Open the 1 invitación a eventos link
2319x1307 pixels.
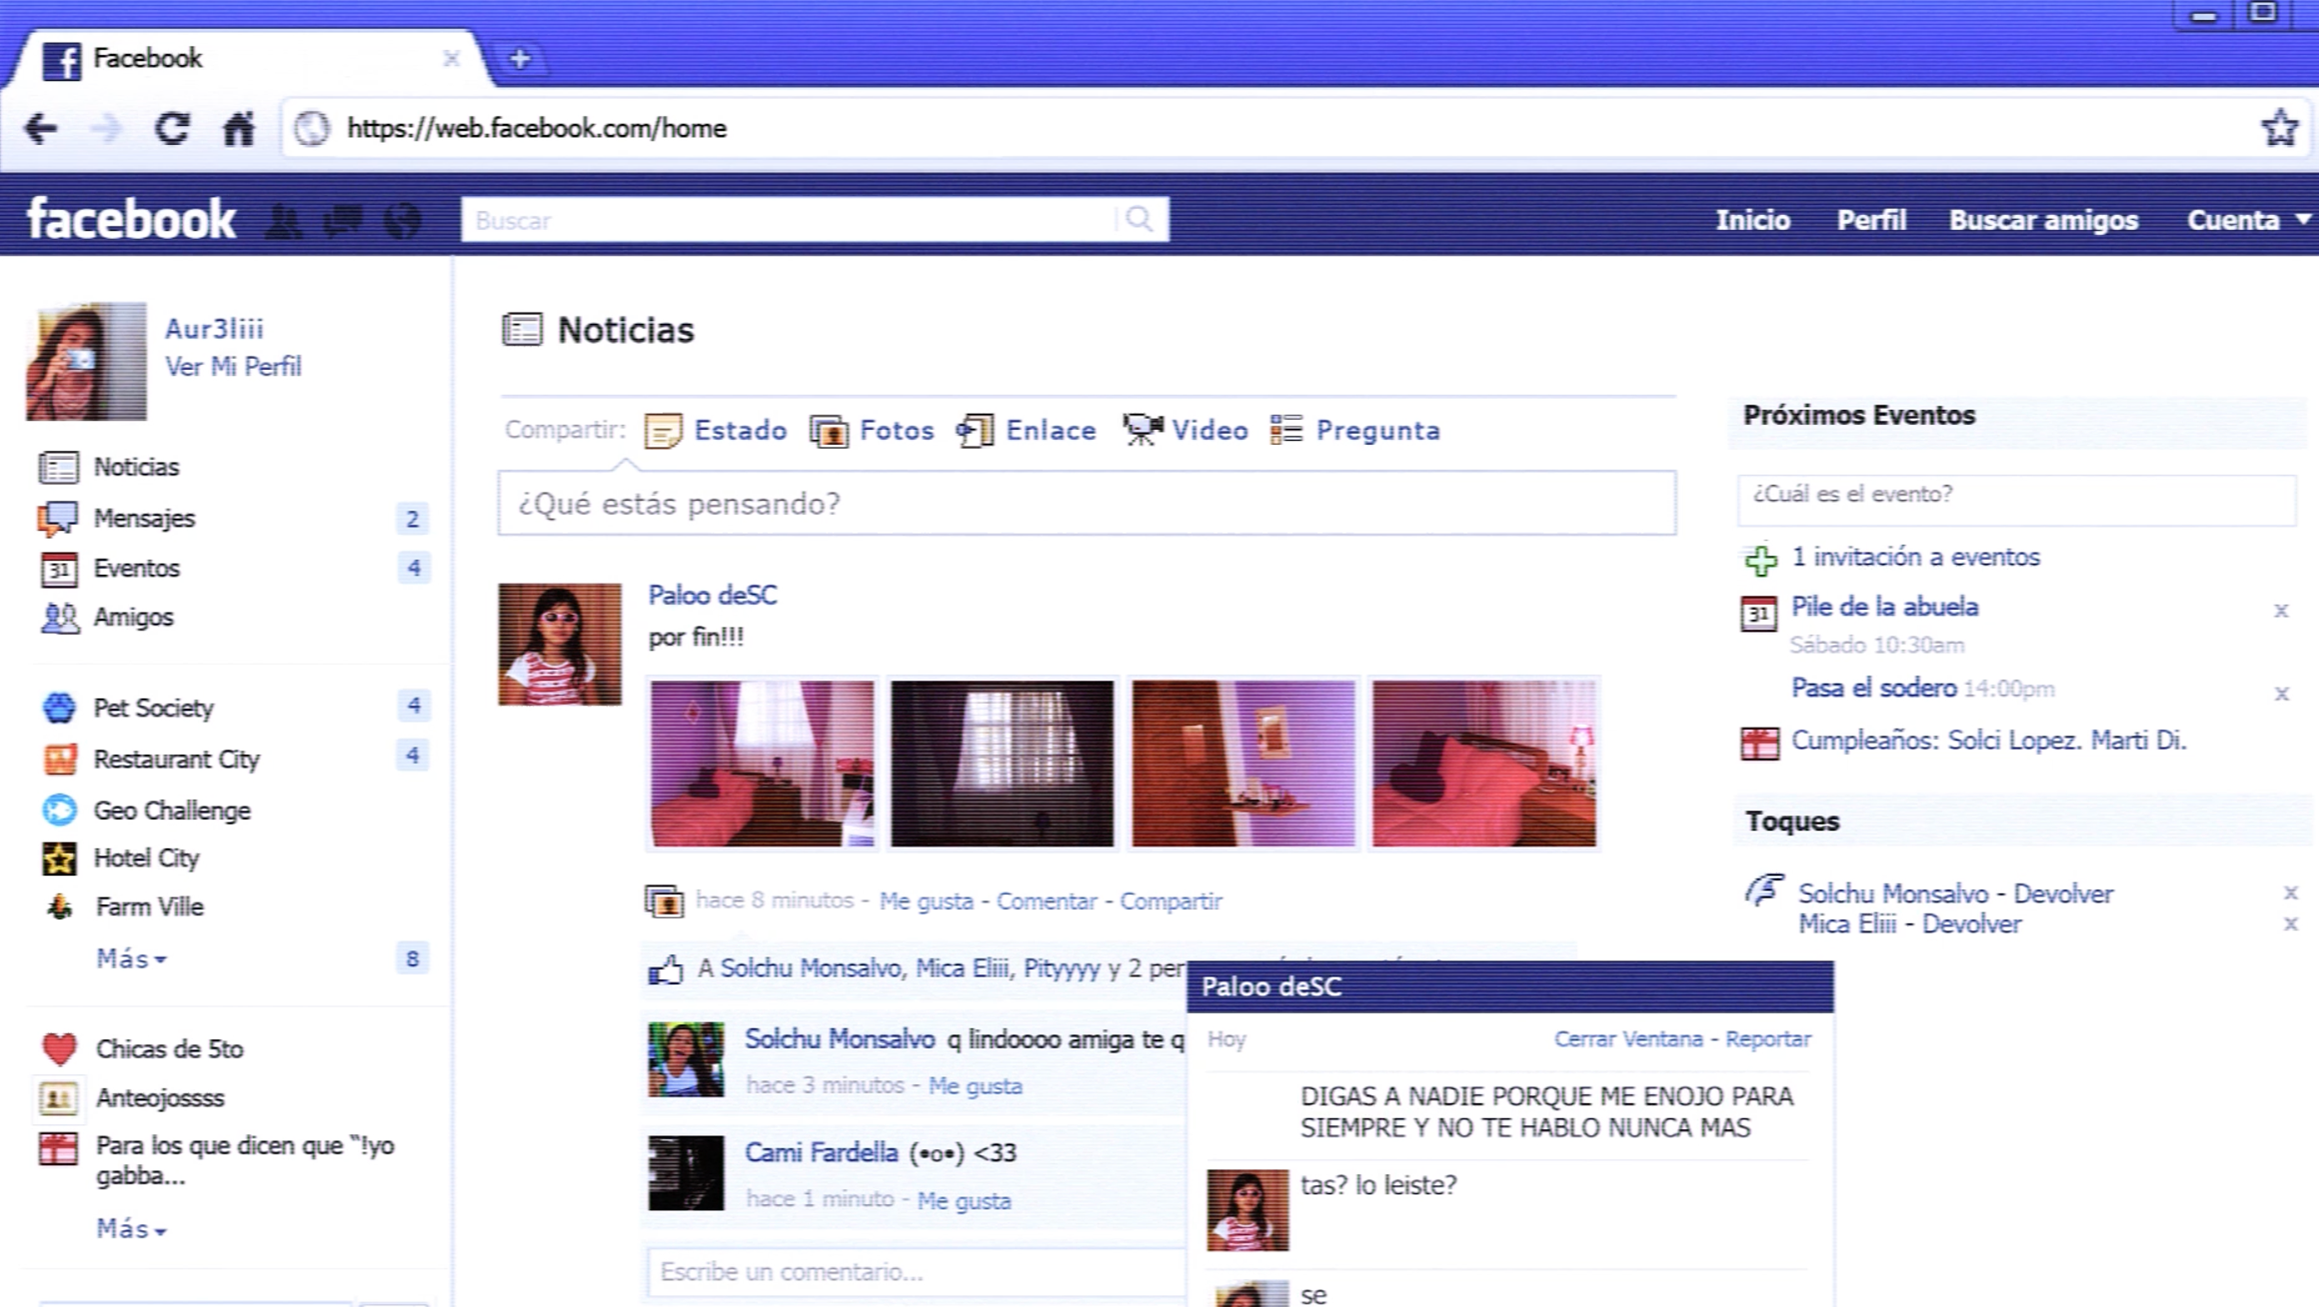(1915, 557)
